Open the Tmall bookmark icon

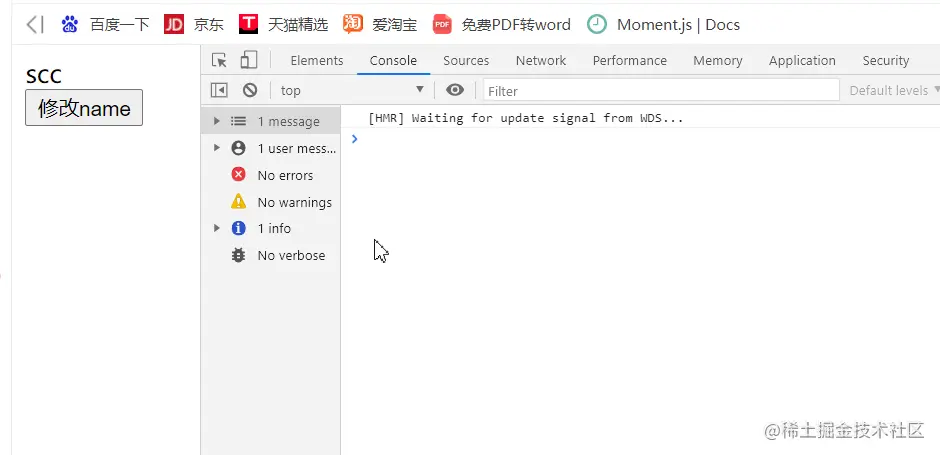coord(248,25)
